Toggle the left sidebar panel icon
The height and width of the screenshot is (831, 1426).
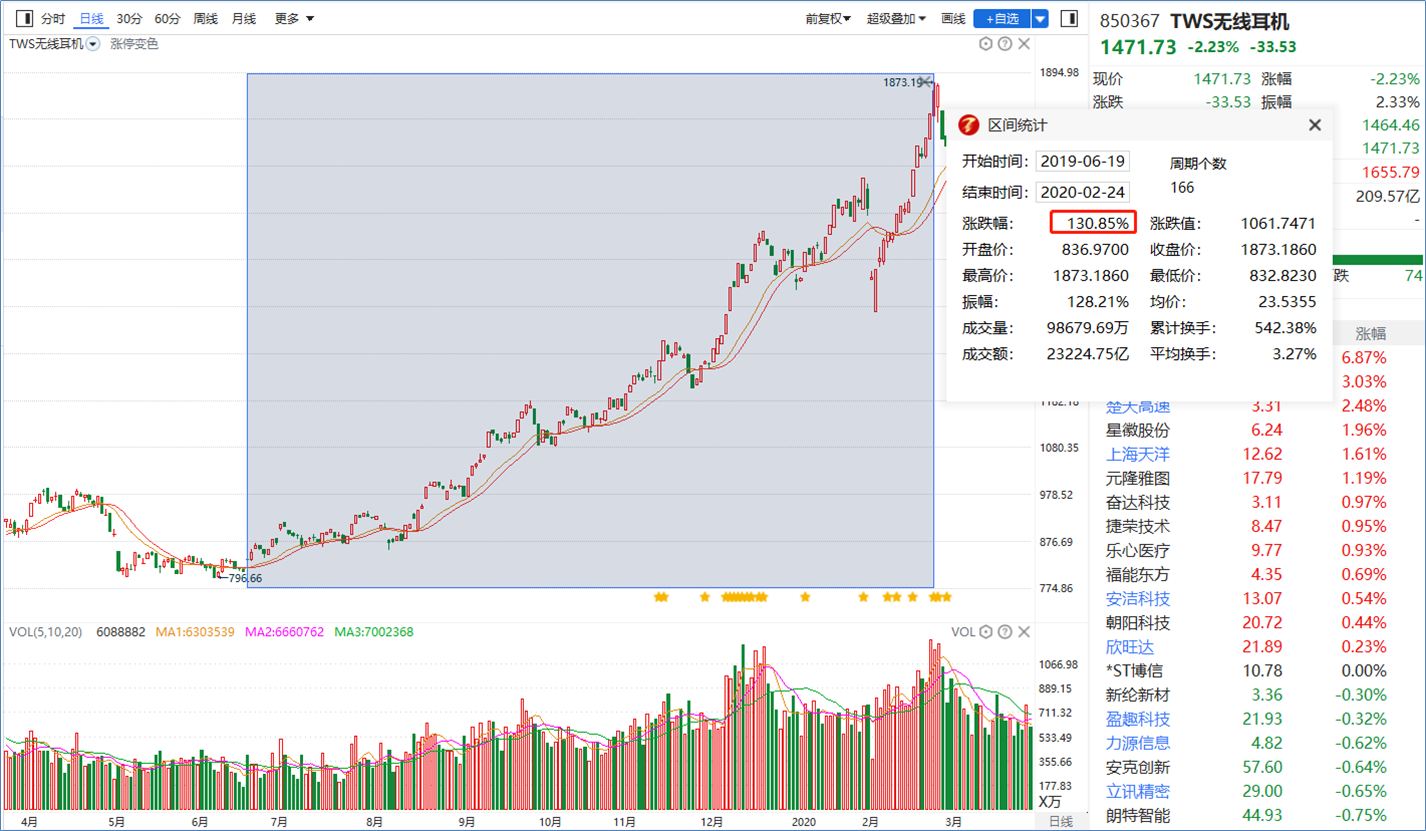(24, 18)
